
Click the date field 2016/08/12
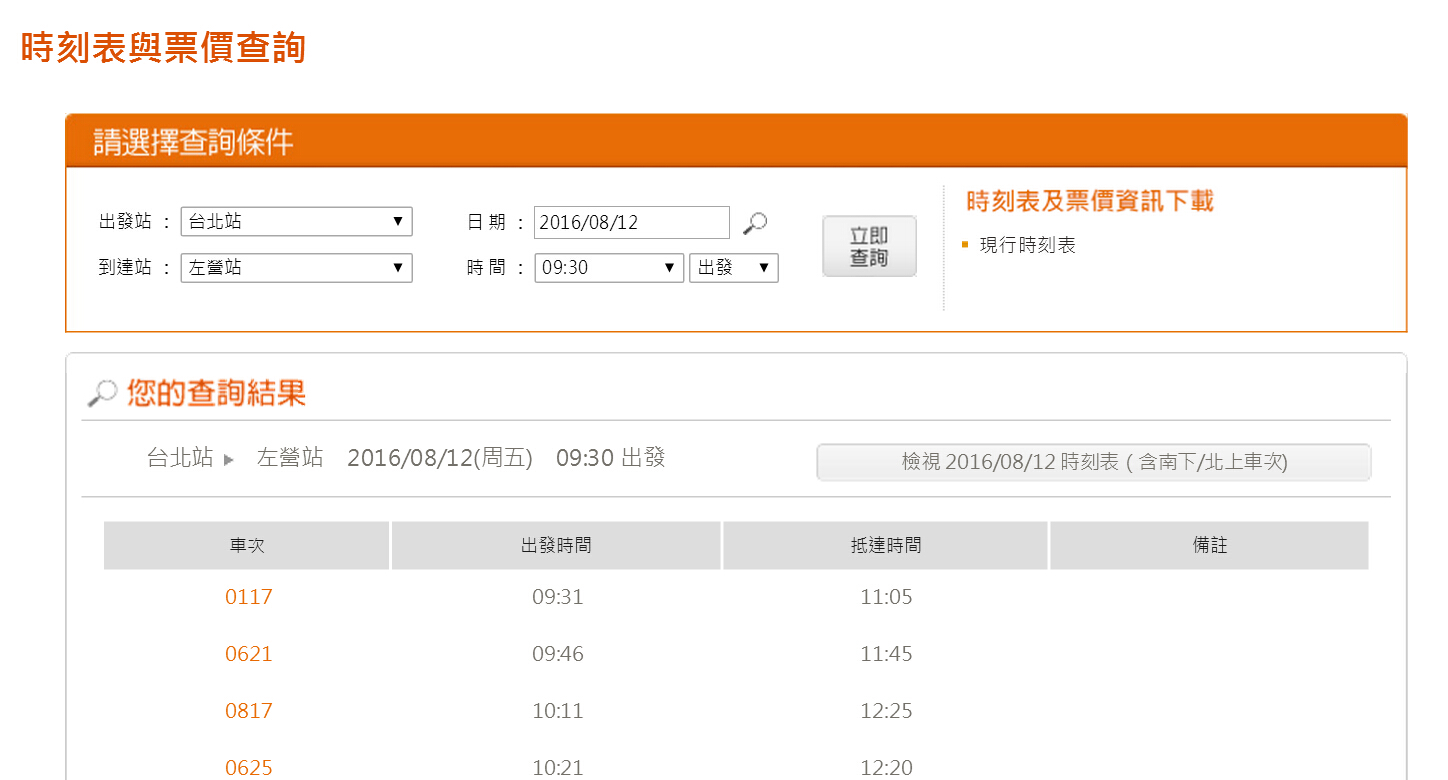pyautogui.click(x=632, y=222)
